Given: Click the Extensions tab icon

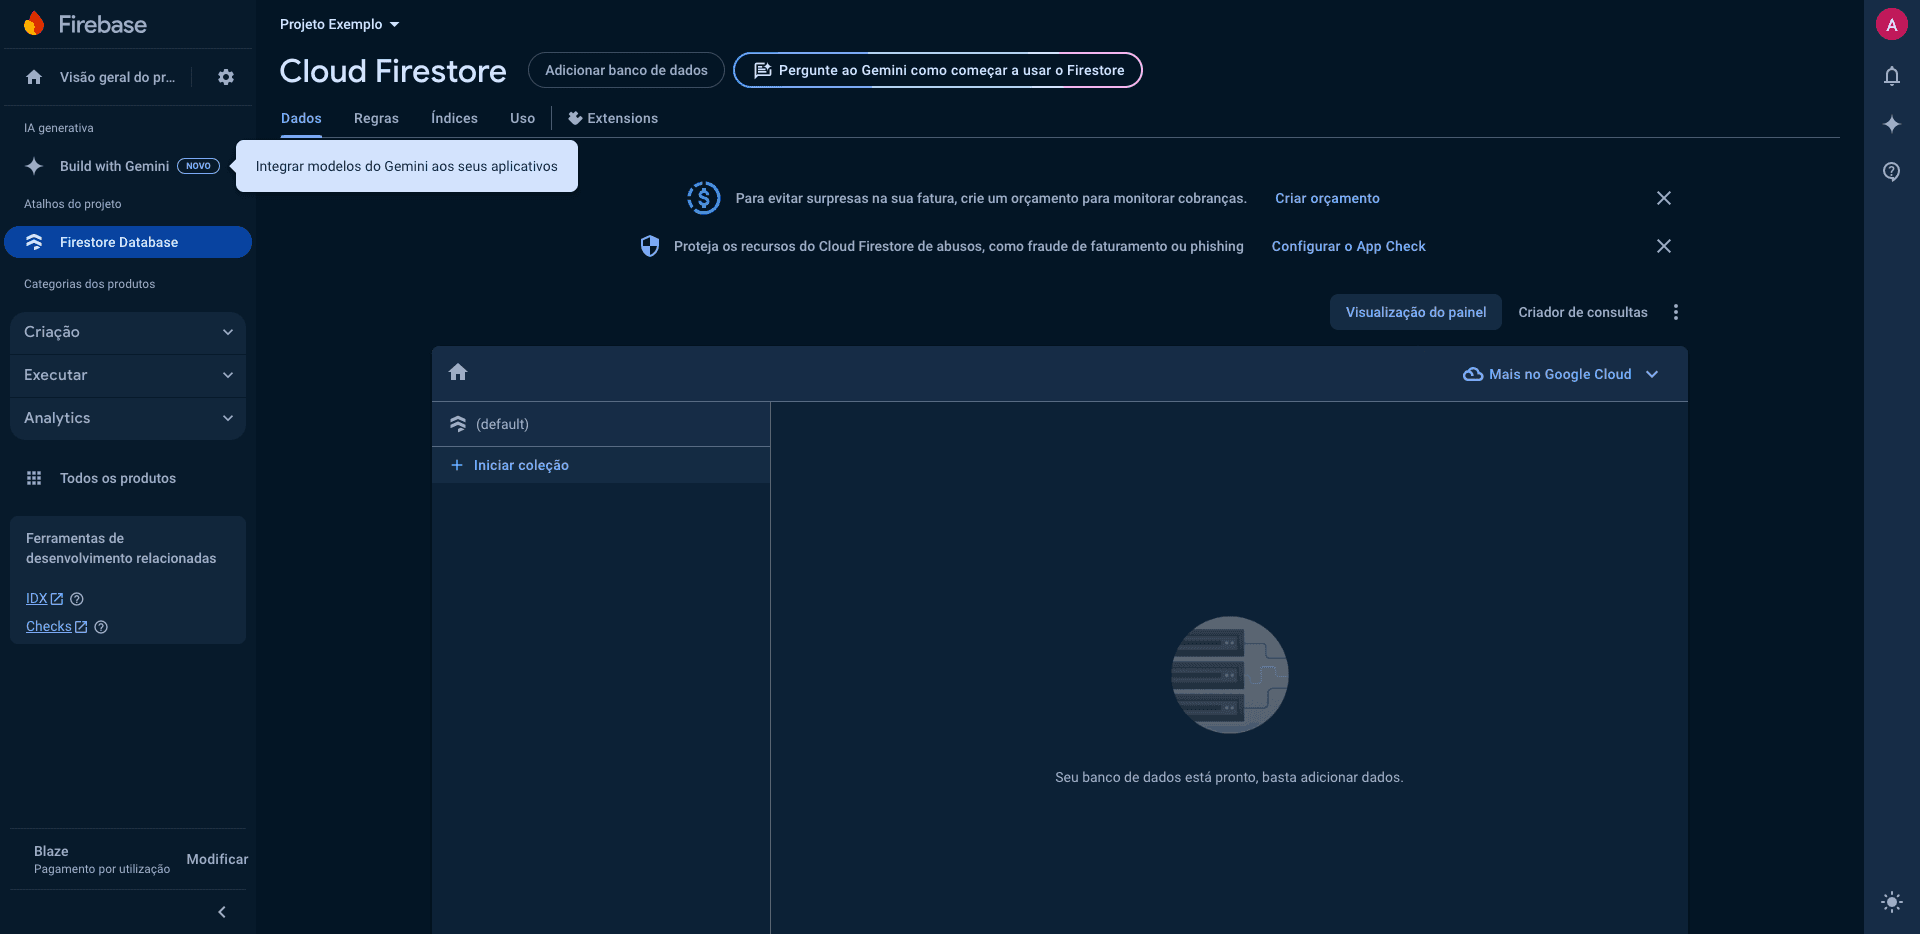Looking at the screenshot, I should click(x=575, y=118).
